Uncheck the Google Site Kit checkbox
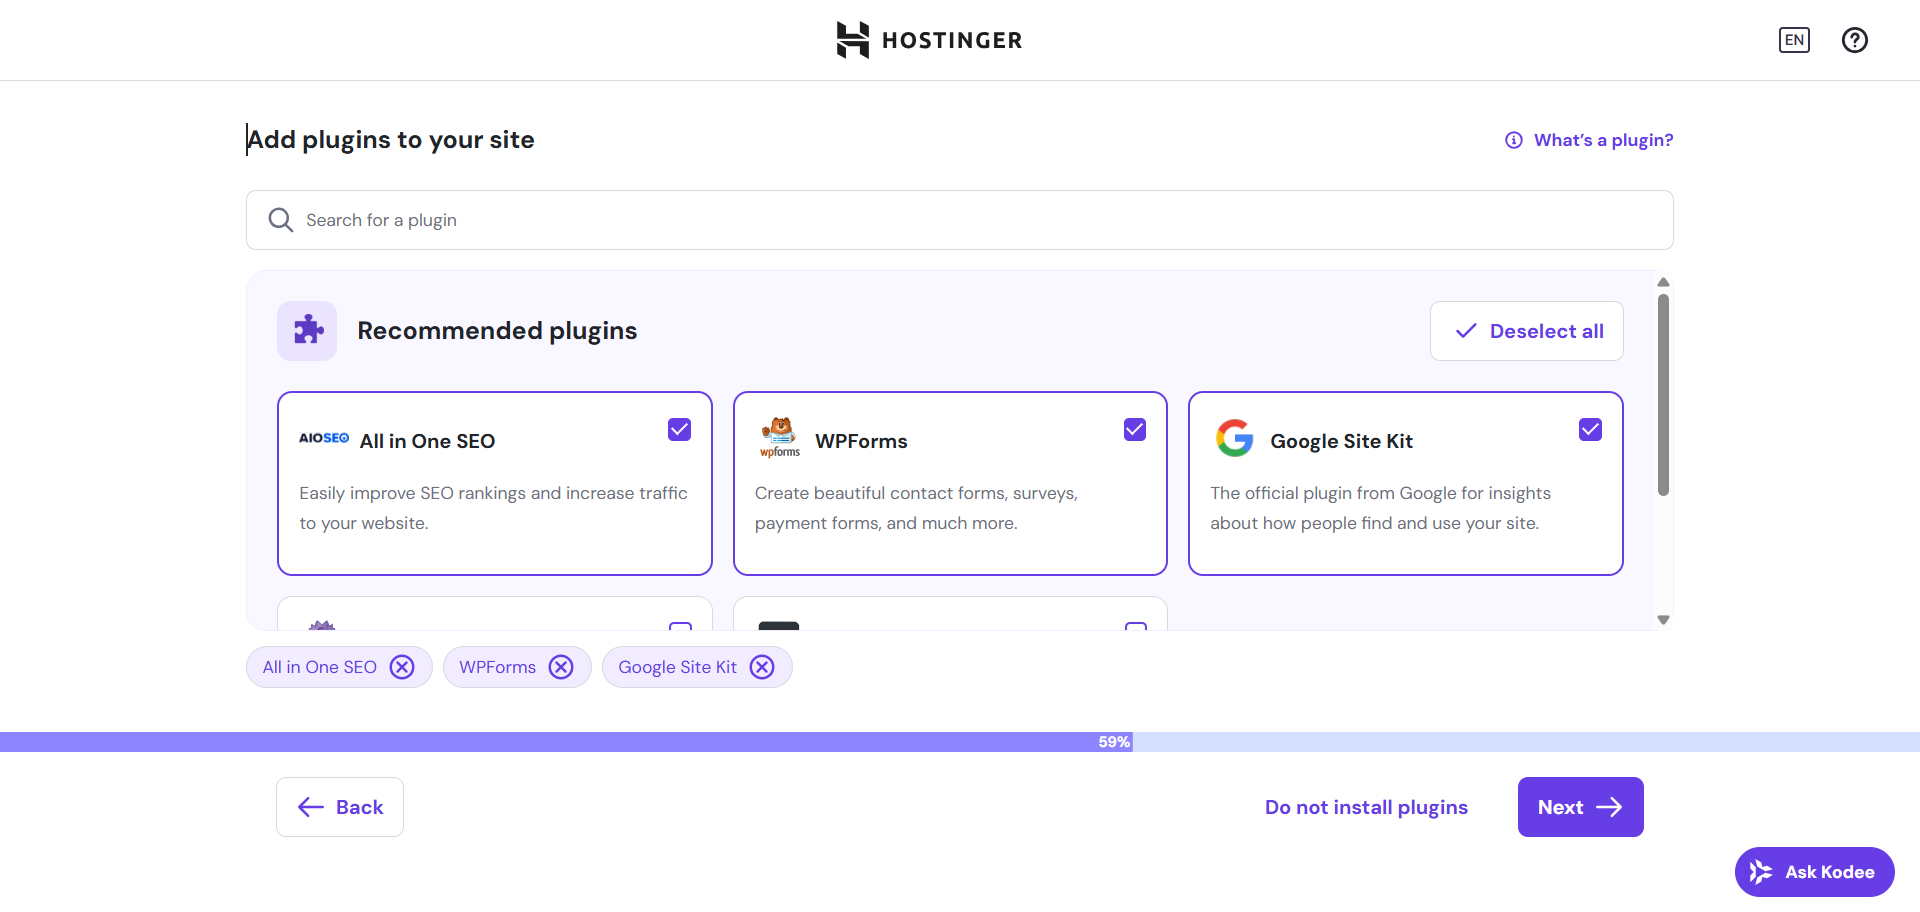 (1591, 430)
